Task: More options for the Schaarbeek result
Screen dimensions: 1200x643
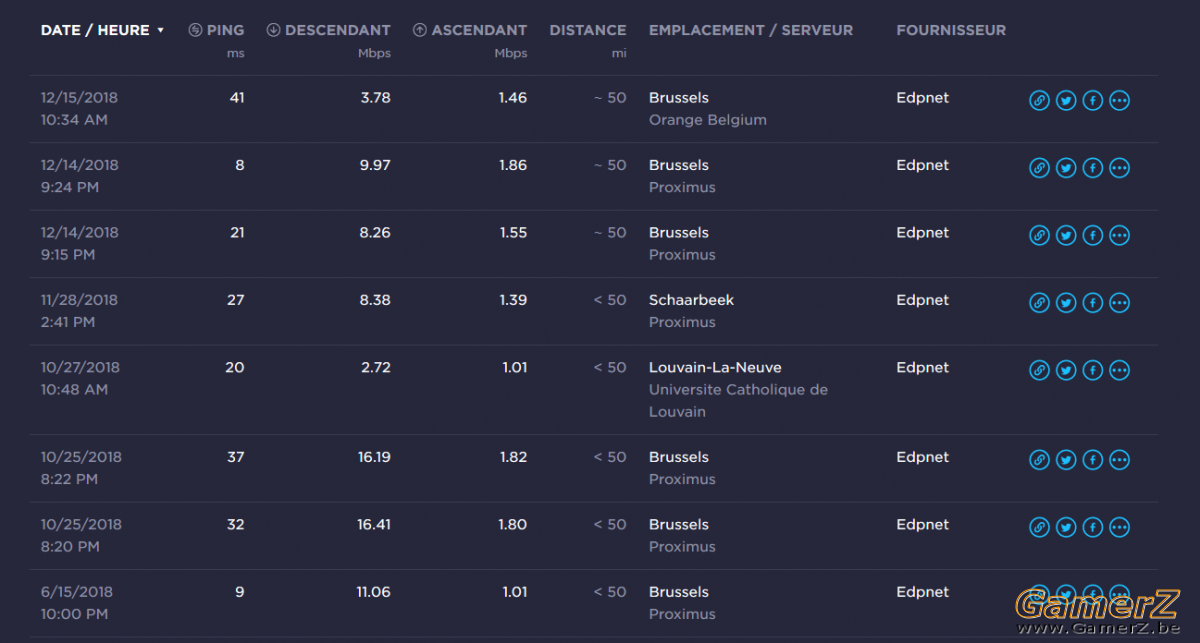Action: tap(1120, 303)
